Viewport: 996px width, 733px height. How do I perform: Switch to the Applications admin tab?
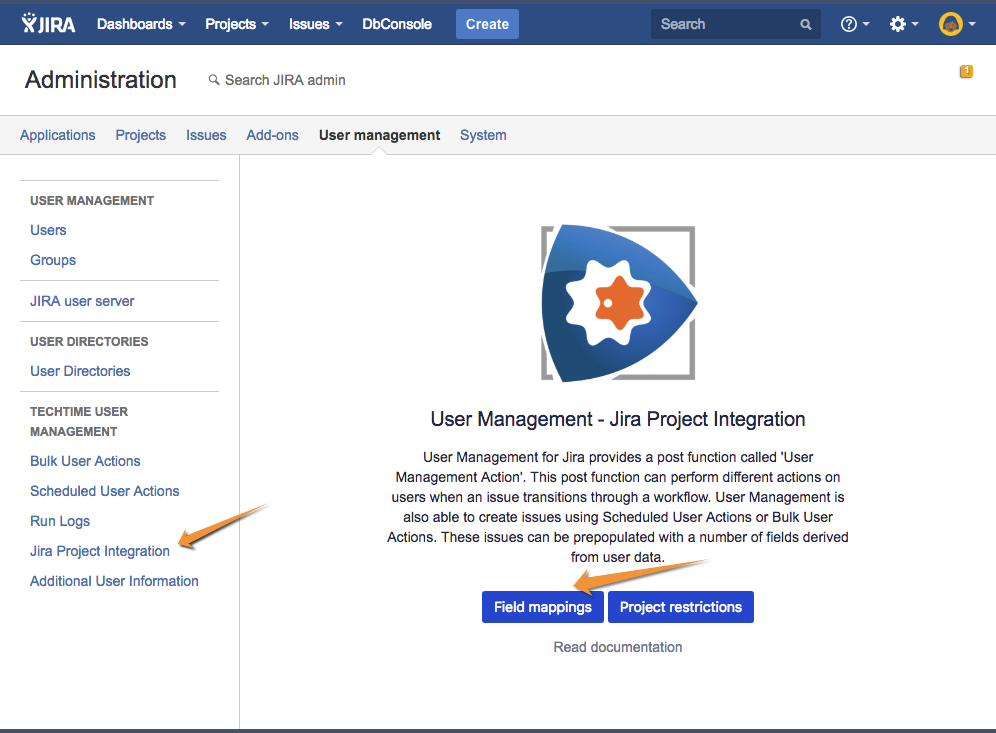point(58,135)
